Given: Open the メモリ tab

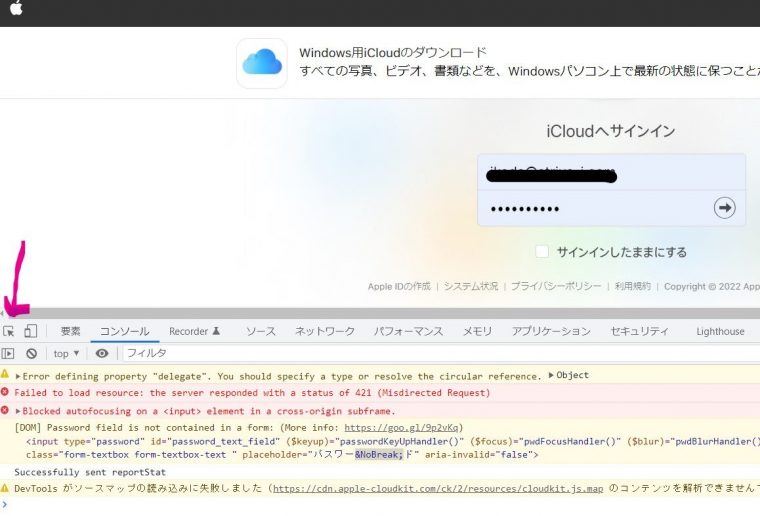Looking at the screenshot, I should tap(477, 331).
